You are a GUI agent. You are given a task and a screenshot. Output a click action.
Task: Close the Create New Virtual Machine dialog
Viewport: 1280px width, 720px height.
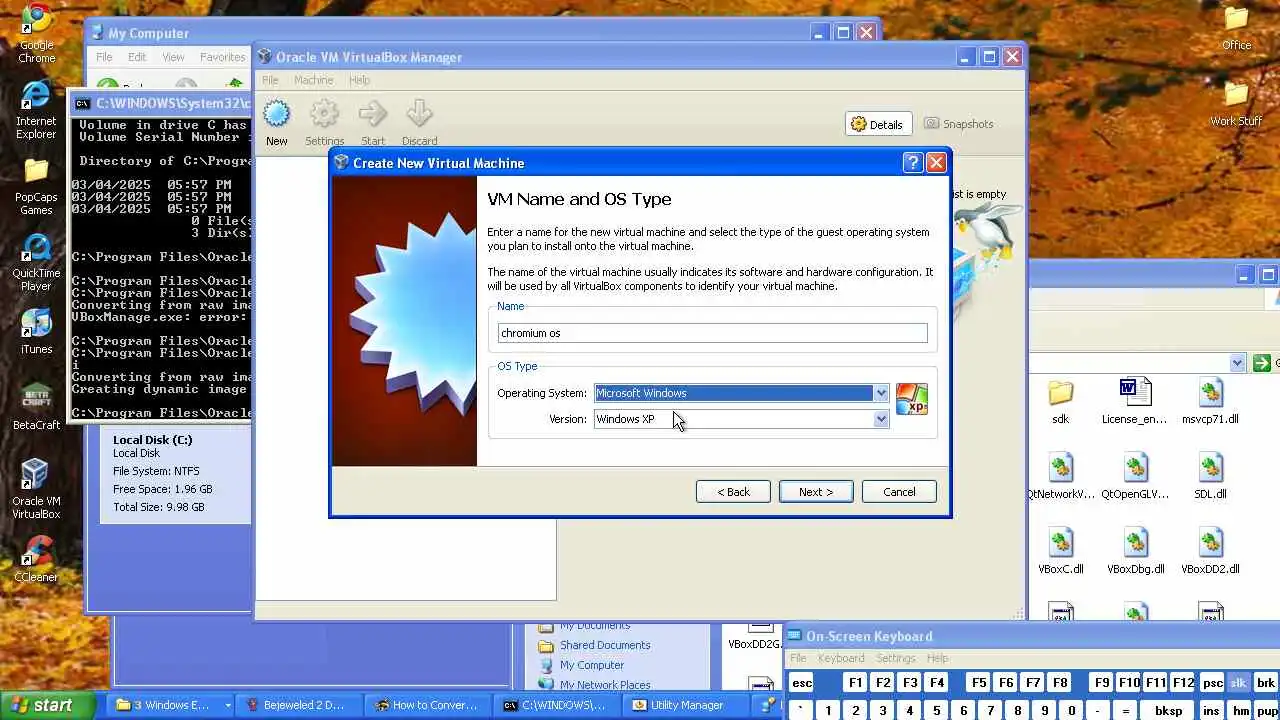(936, 162)
